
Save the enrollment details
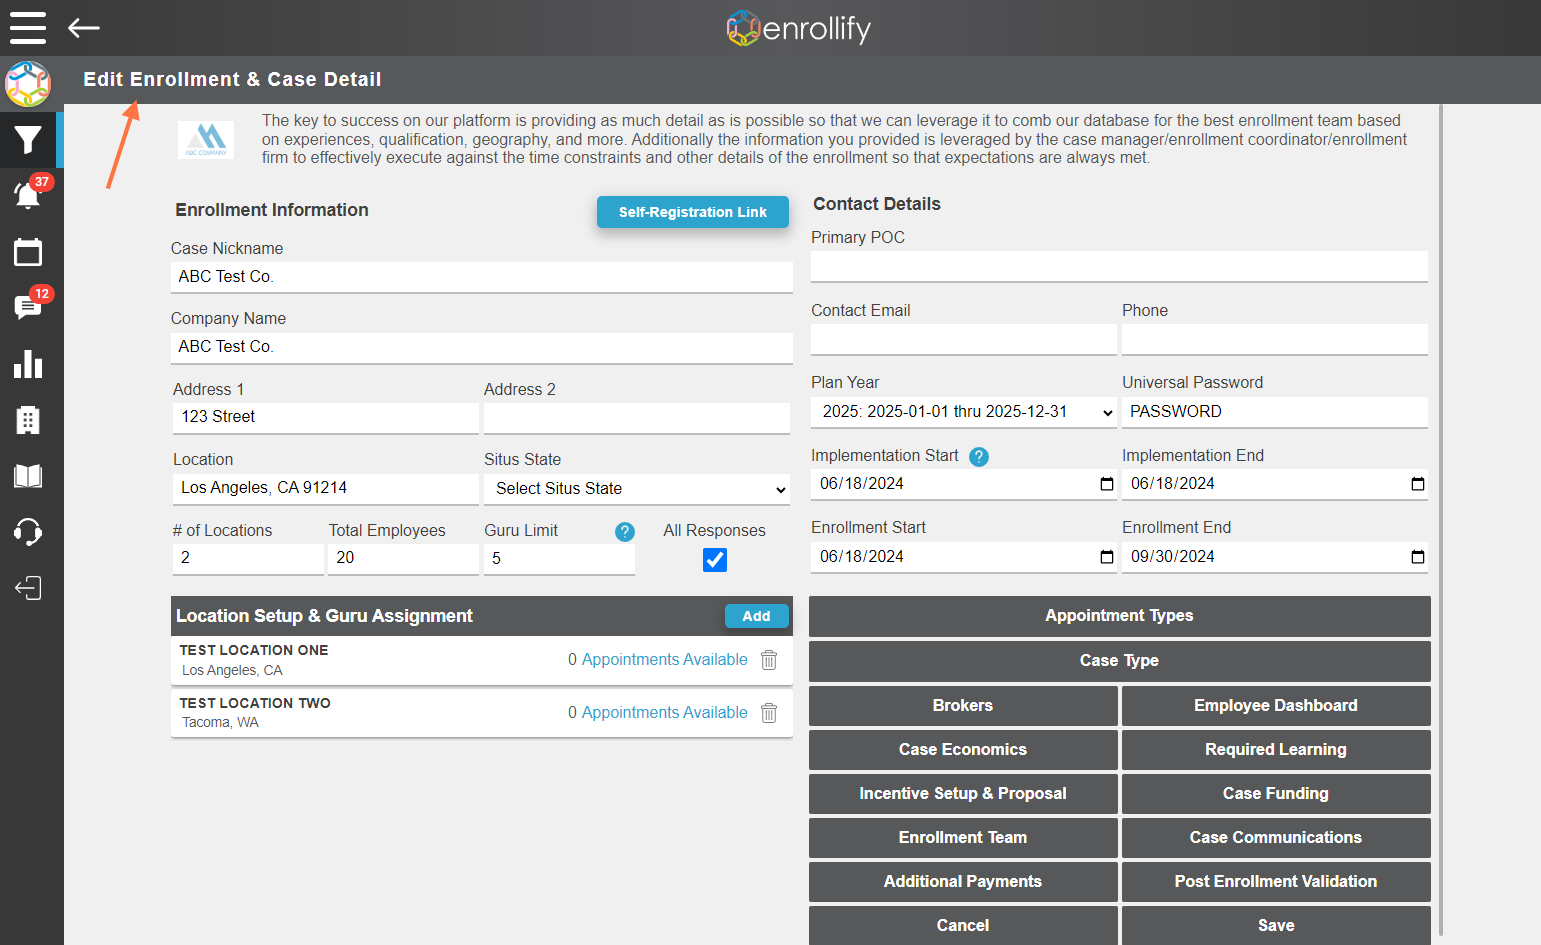click(x=1276, y=926)
